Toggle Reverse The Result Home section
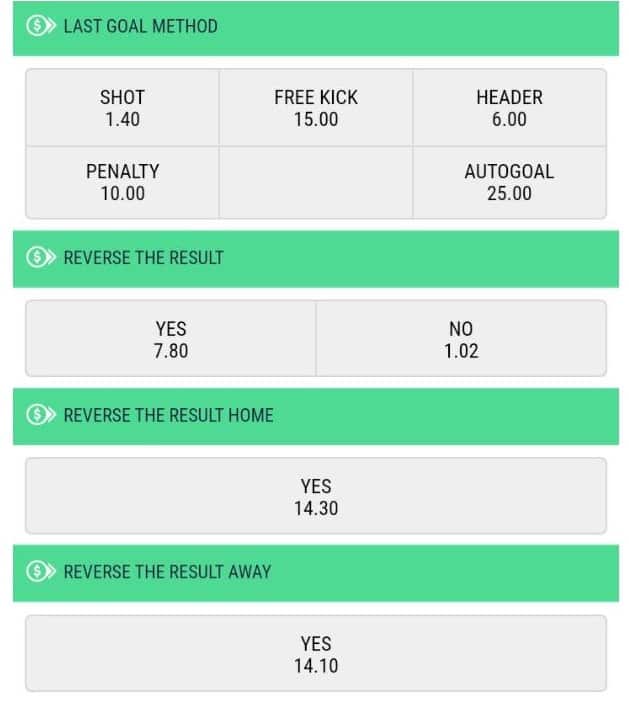This screenshot has width=629, height=704. (316, 417)
